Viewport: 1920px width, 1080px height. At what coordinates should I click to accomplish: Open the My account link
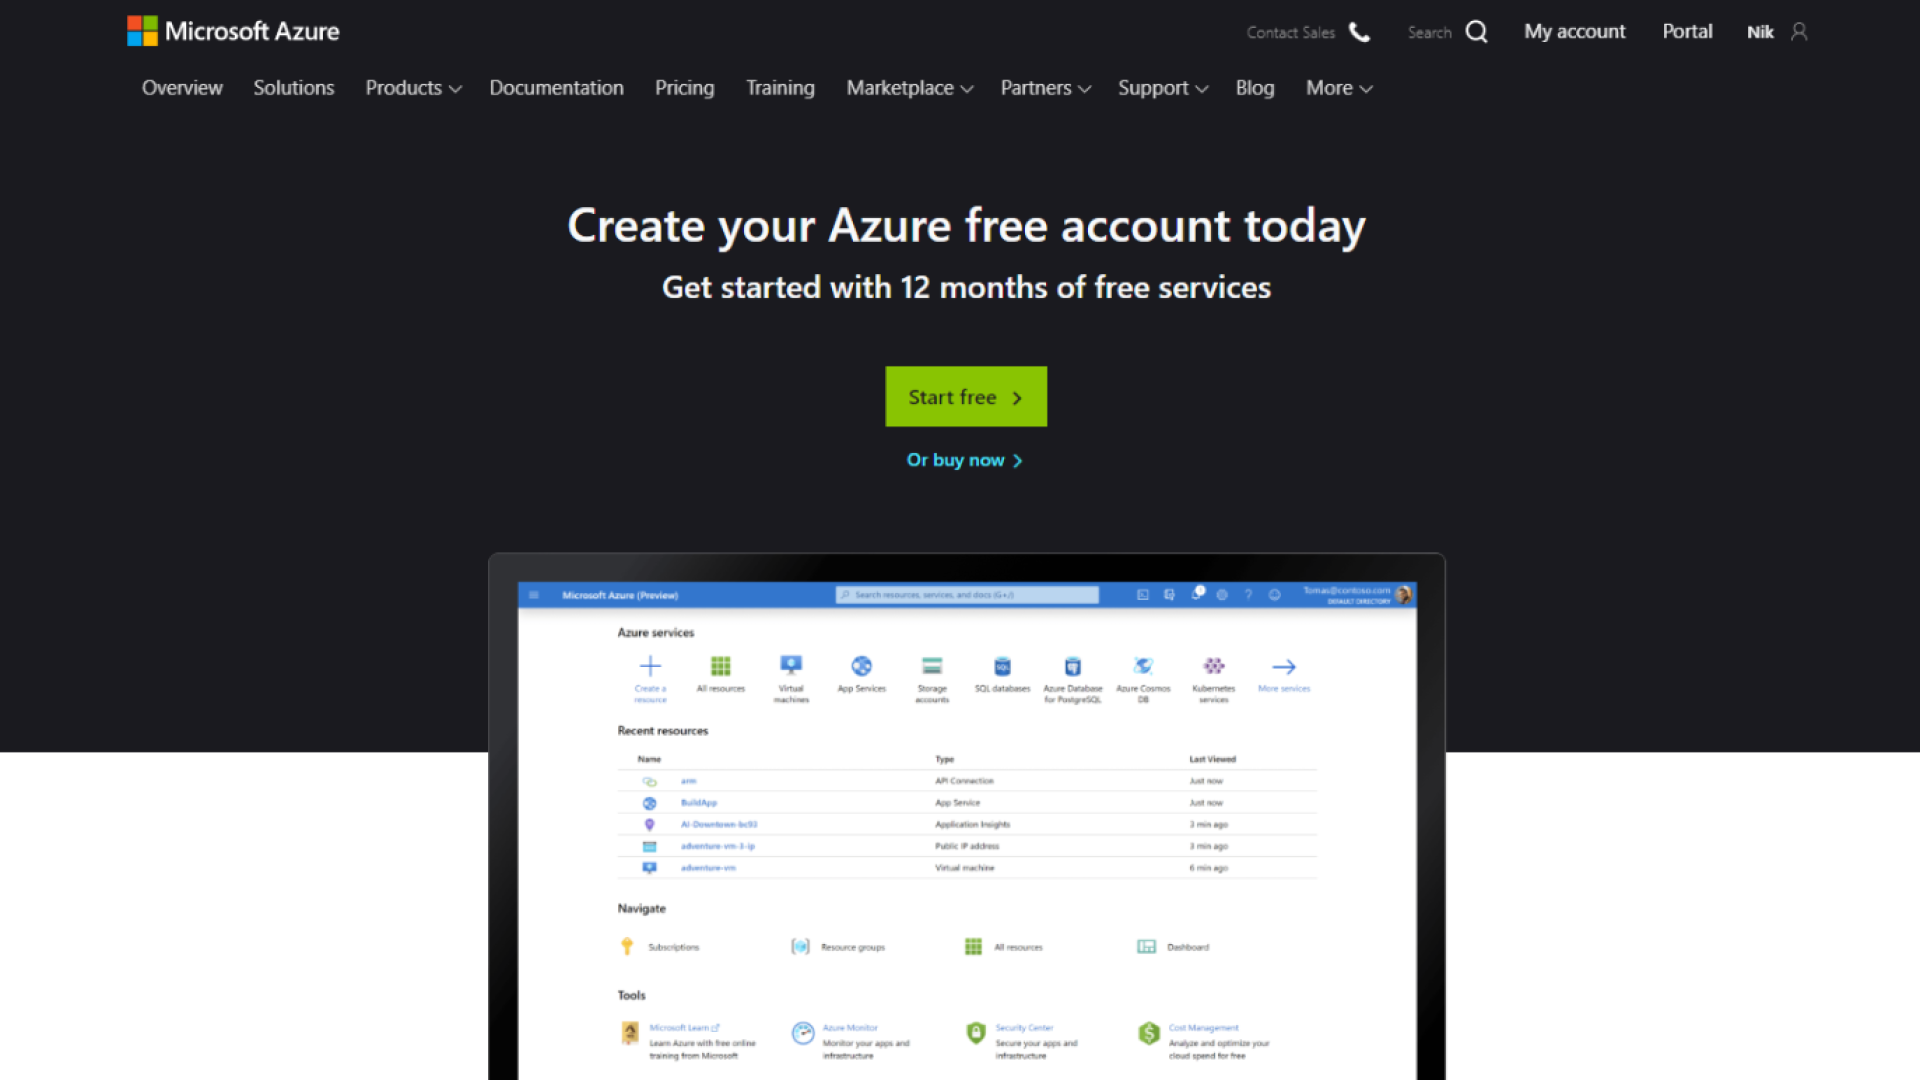pos(1574,32)
